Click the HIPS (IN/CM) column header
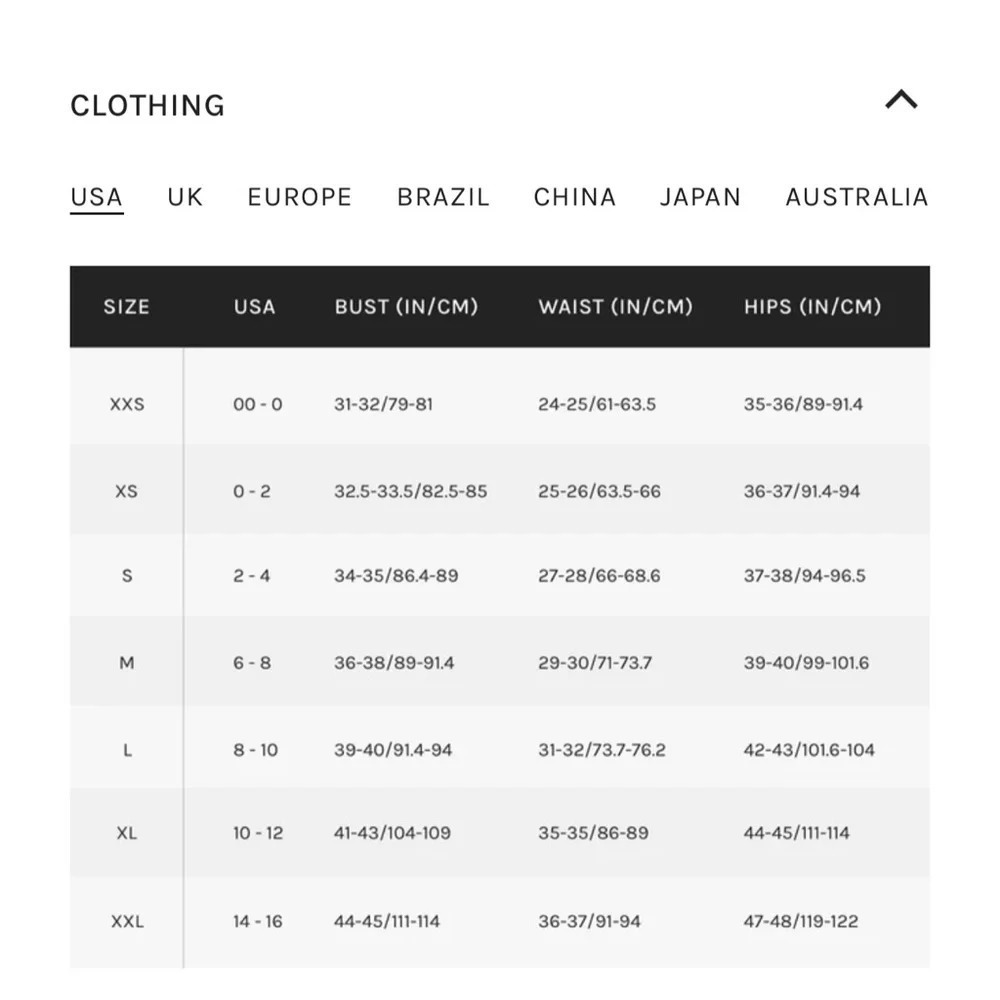Viewport: 1000px width, 1000px height. 812,307
